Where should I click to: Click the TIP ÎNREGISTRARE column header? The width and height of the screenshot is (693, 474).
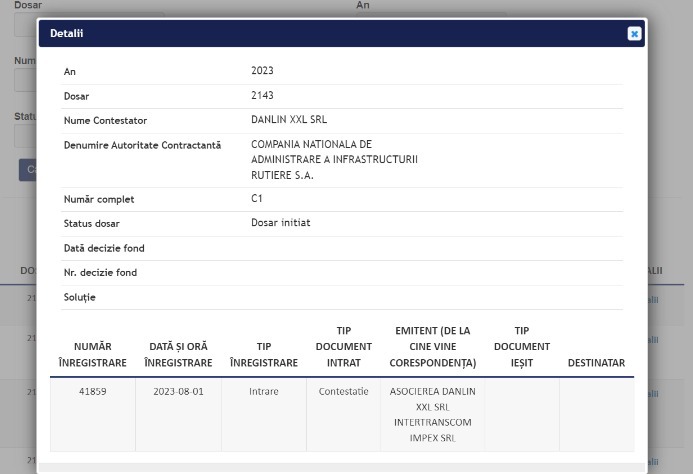pyautogui.click(x=264, y=355)
